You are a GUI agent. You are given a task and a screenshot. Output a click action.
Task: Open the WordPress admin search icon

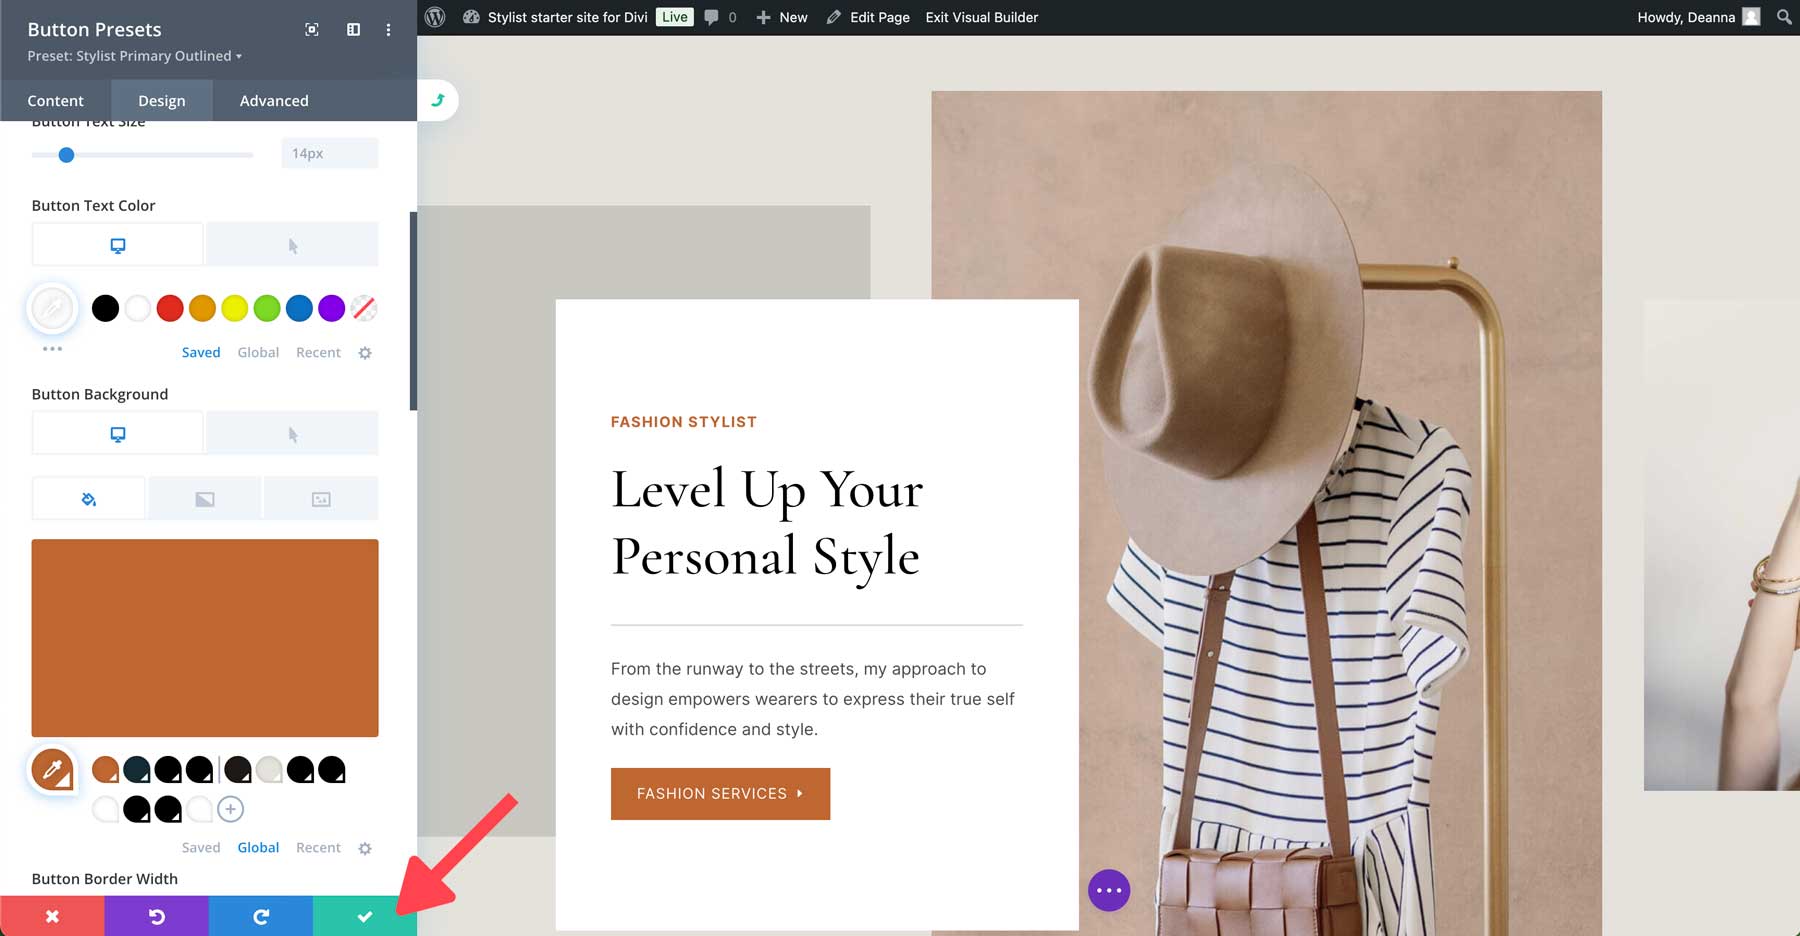click(1783, 17)
